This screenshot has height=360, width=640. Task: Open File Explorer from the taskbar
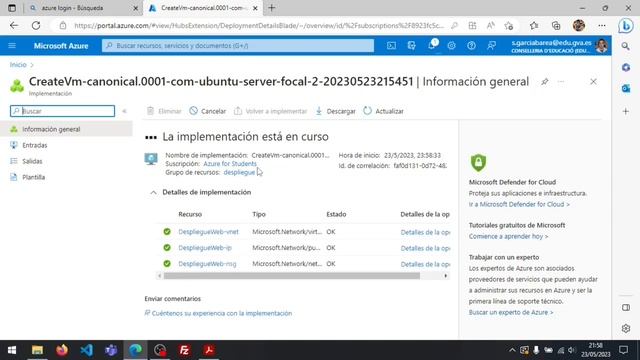click(x=38, y=350)
